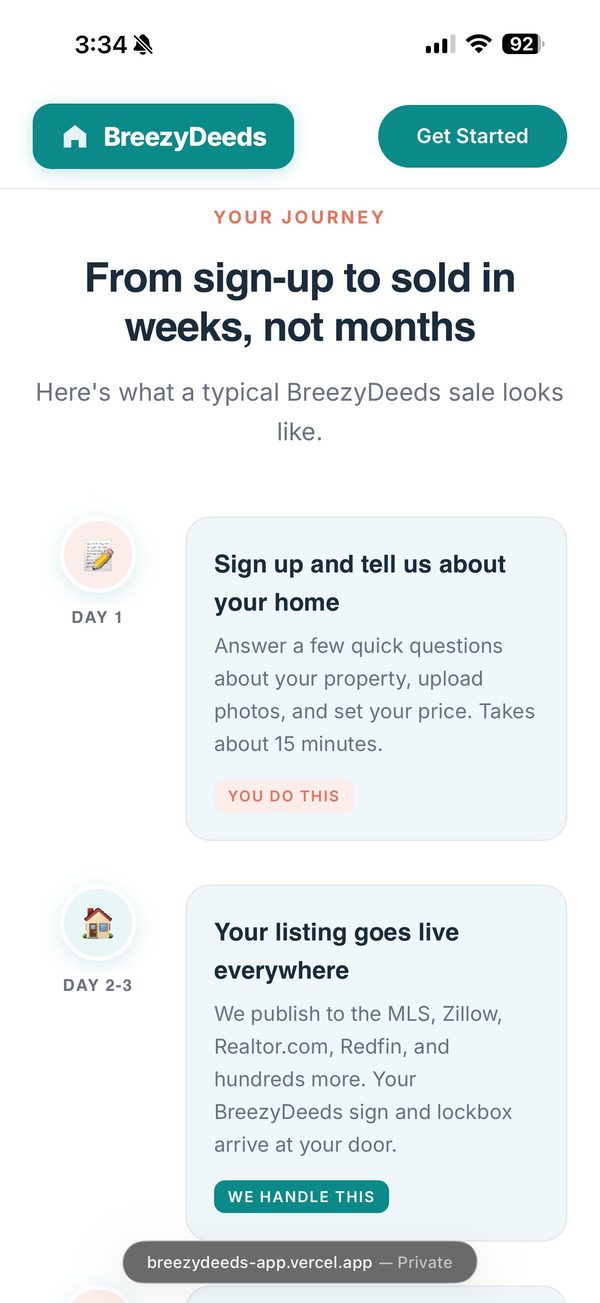Click the house icon in the BreezyDeeds logo
600x1303 pixels.
coord(76,136)
